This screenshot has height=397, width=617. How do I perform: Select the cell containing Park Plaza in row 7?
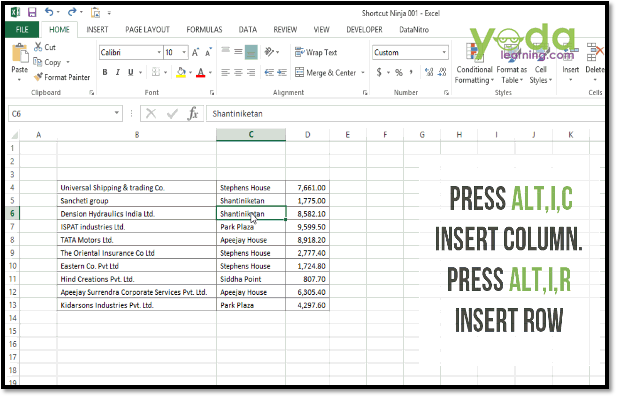pos(251,227)
